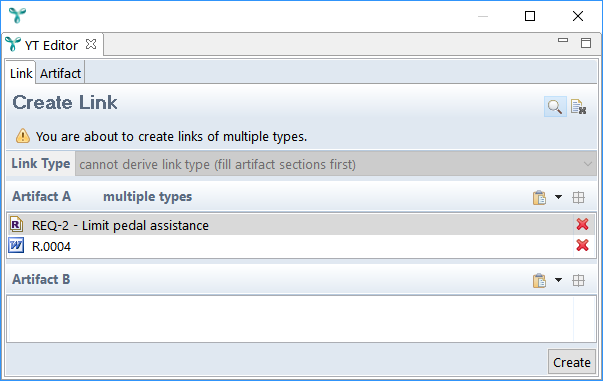Click the grid selection icon for Artifact B
The image size is (603, 381).
coord(578,280)
